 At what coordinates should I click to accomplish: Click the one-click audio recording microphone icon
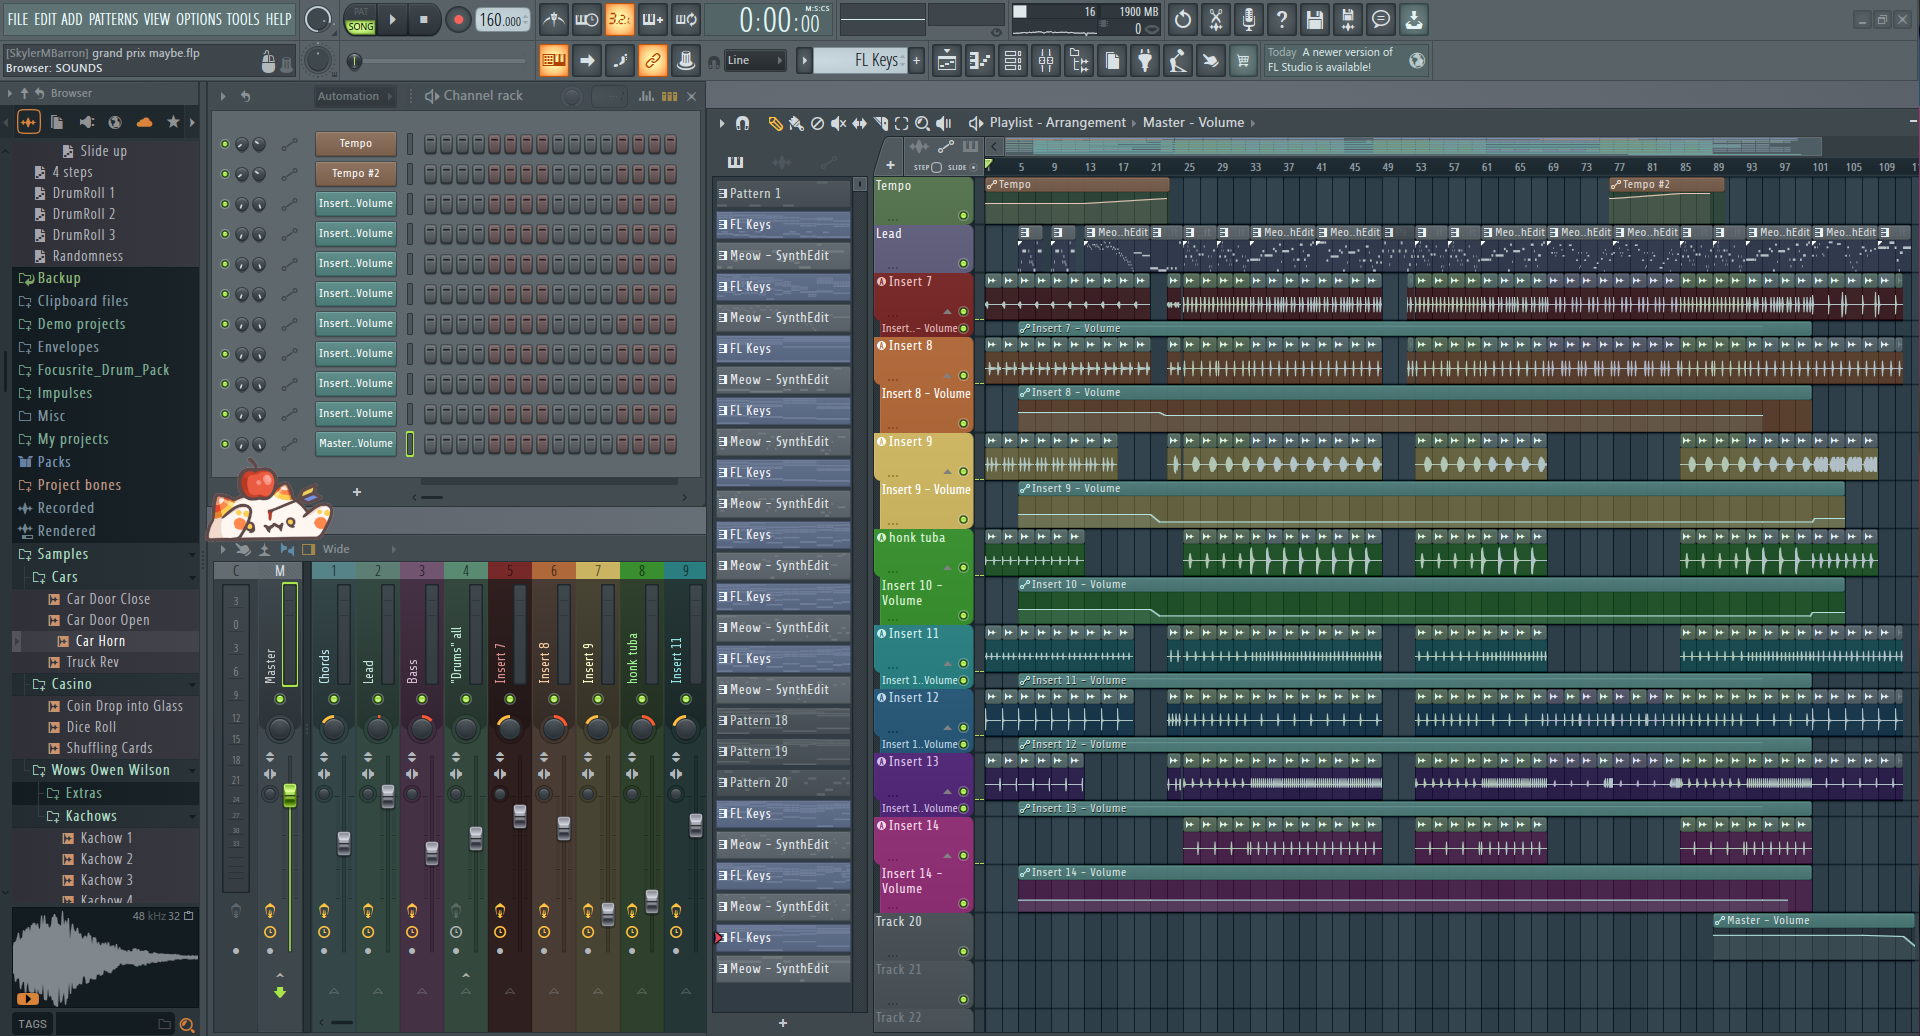pos(1249,19)
